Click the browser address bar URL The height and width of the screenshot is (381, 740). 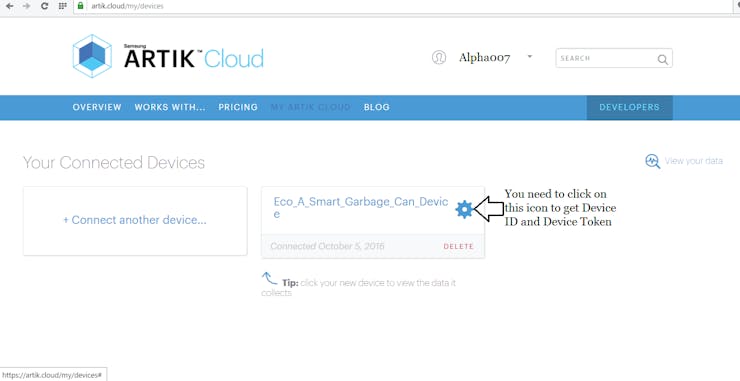[127, 6]
